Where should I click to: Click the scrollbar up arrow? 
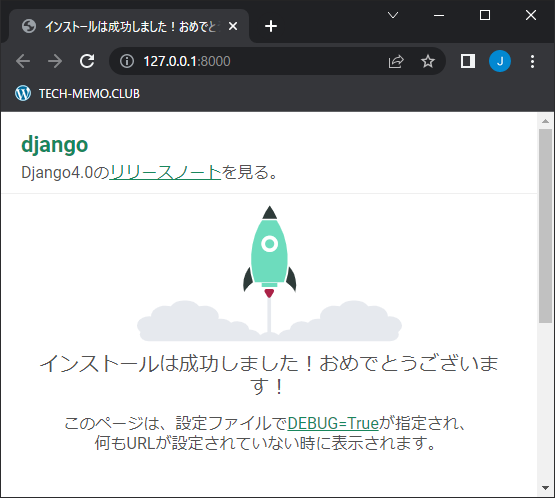point(545,121)
